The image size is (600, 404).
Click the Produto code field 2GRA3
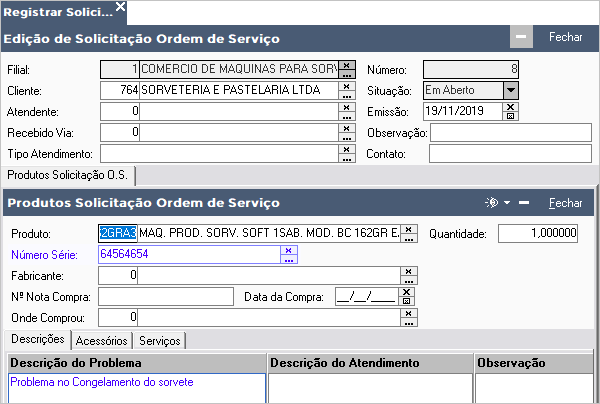coord(118,233)
